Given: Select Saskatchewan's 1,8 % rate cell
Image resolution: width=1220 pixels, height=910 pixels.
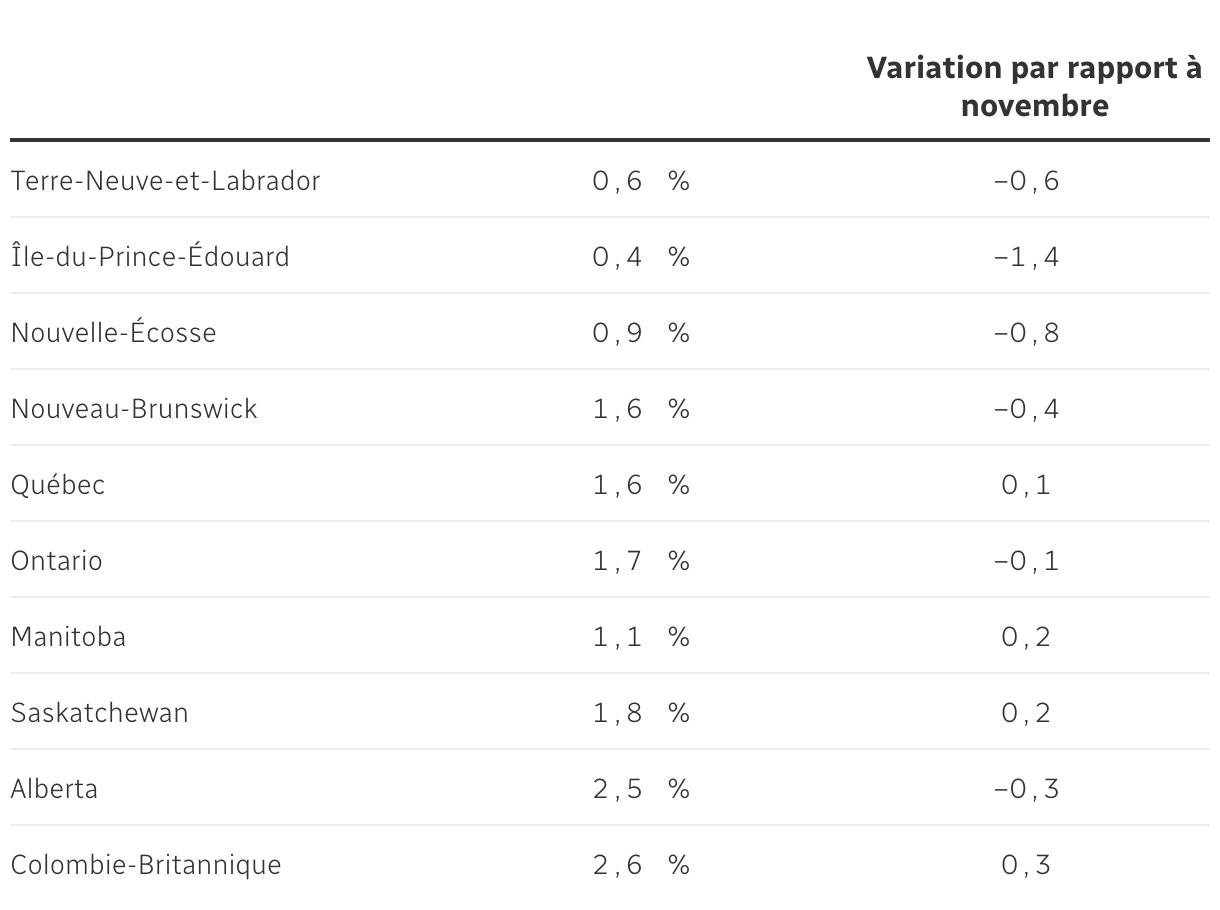Looking at the screenshot, I should (640, 713).
